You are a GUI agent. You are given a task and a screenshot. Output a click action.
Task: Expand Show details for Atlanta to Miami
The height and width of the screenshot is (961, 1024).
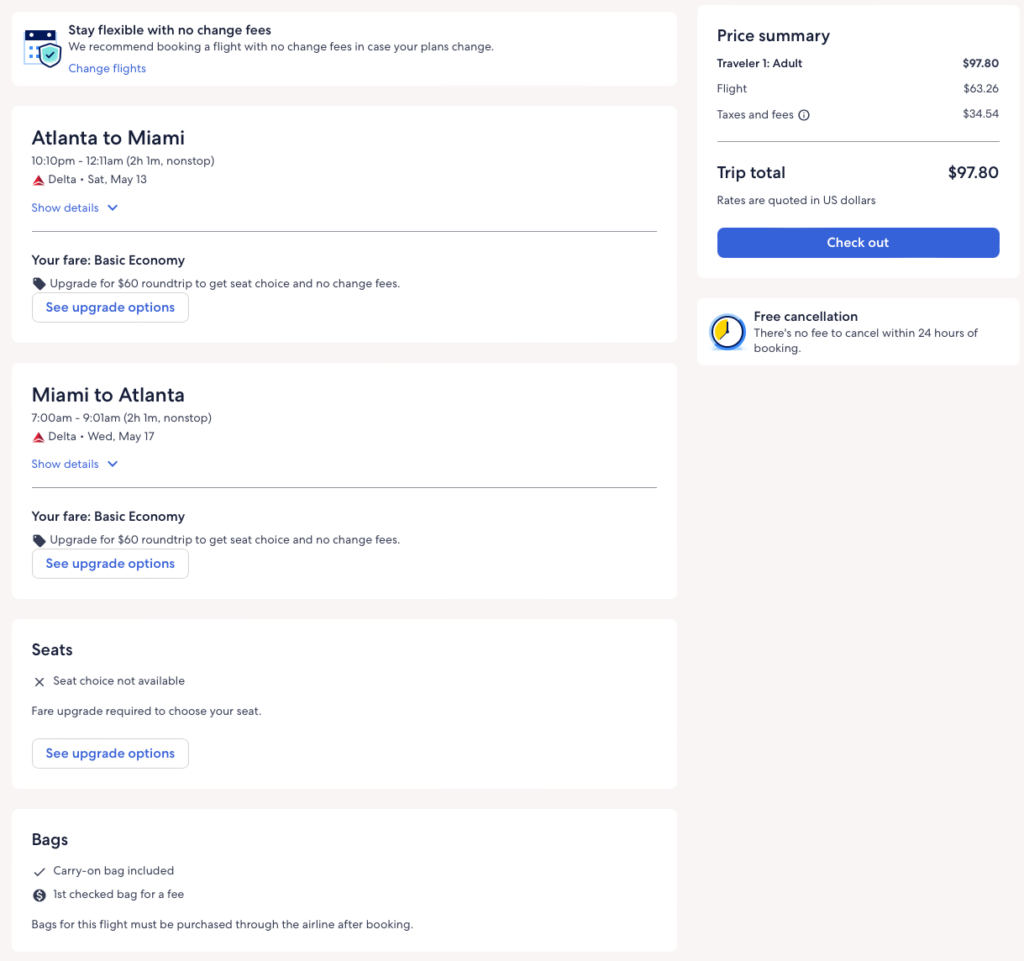pos(75,208)
